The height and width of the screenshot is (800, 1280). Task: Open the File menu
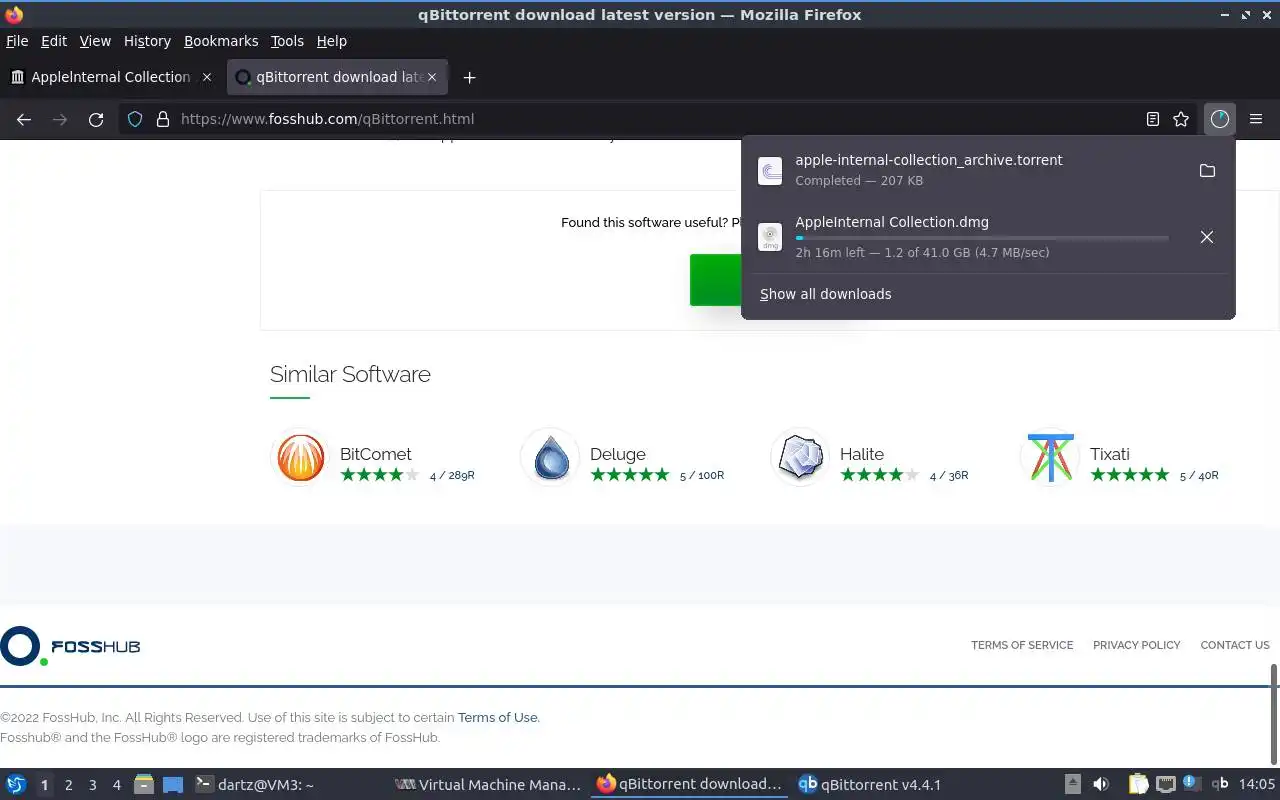click(17, 41)
